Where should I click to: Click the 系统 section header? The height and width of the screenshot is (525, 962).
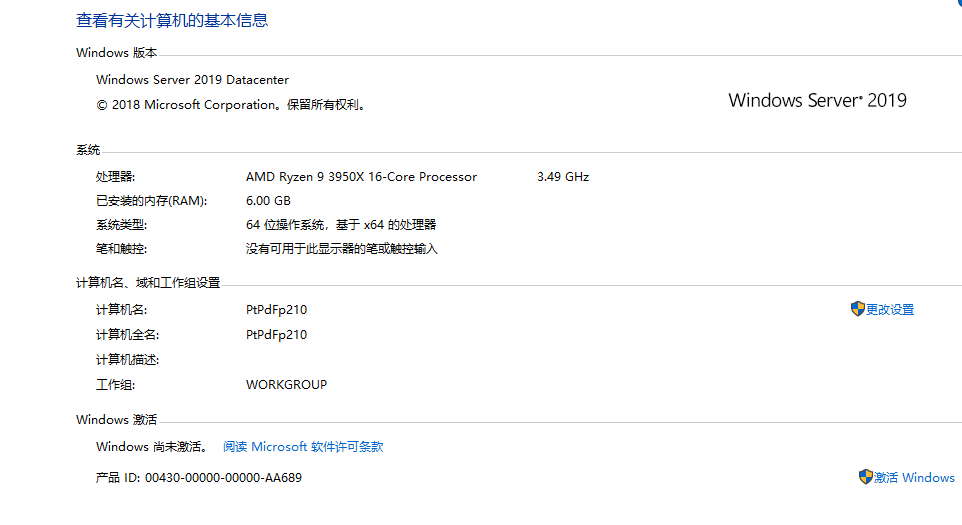(x=88, y=150)
